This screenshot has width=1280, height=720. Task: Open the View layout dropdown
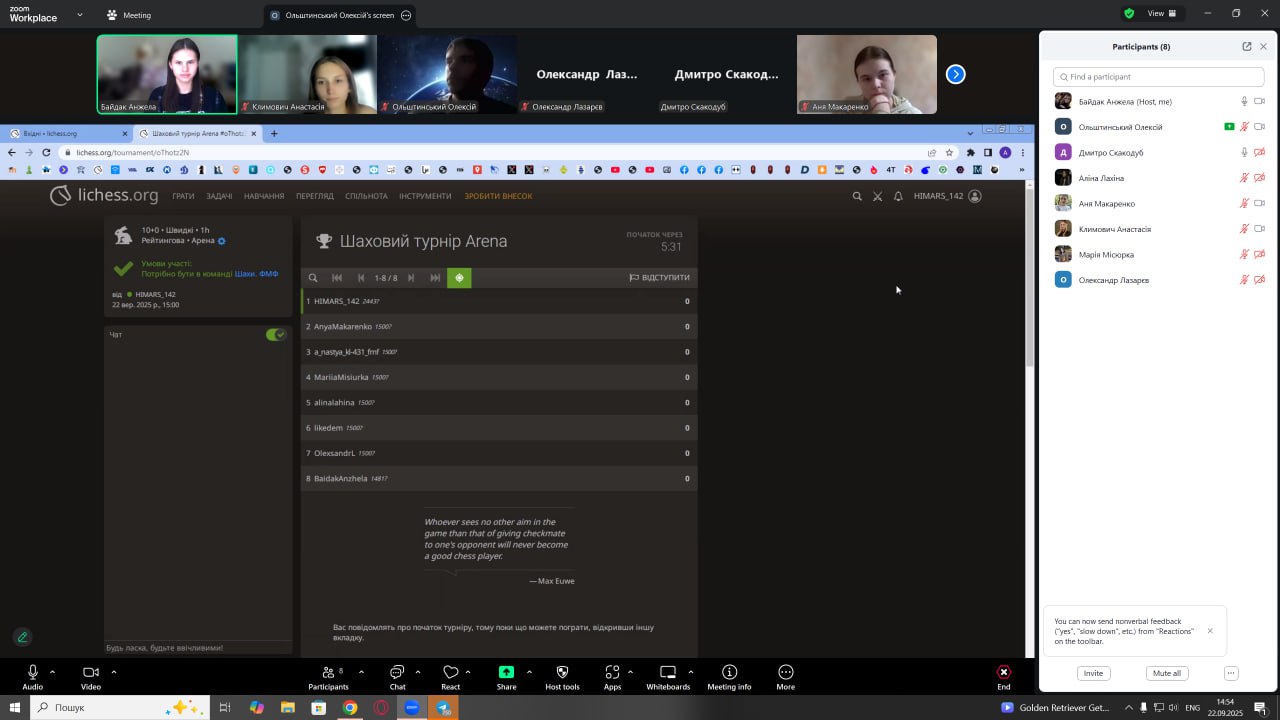click(1161, 14)
